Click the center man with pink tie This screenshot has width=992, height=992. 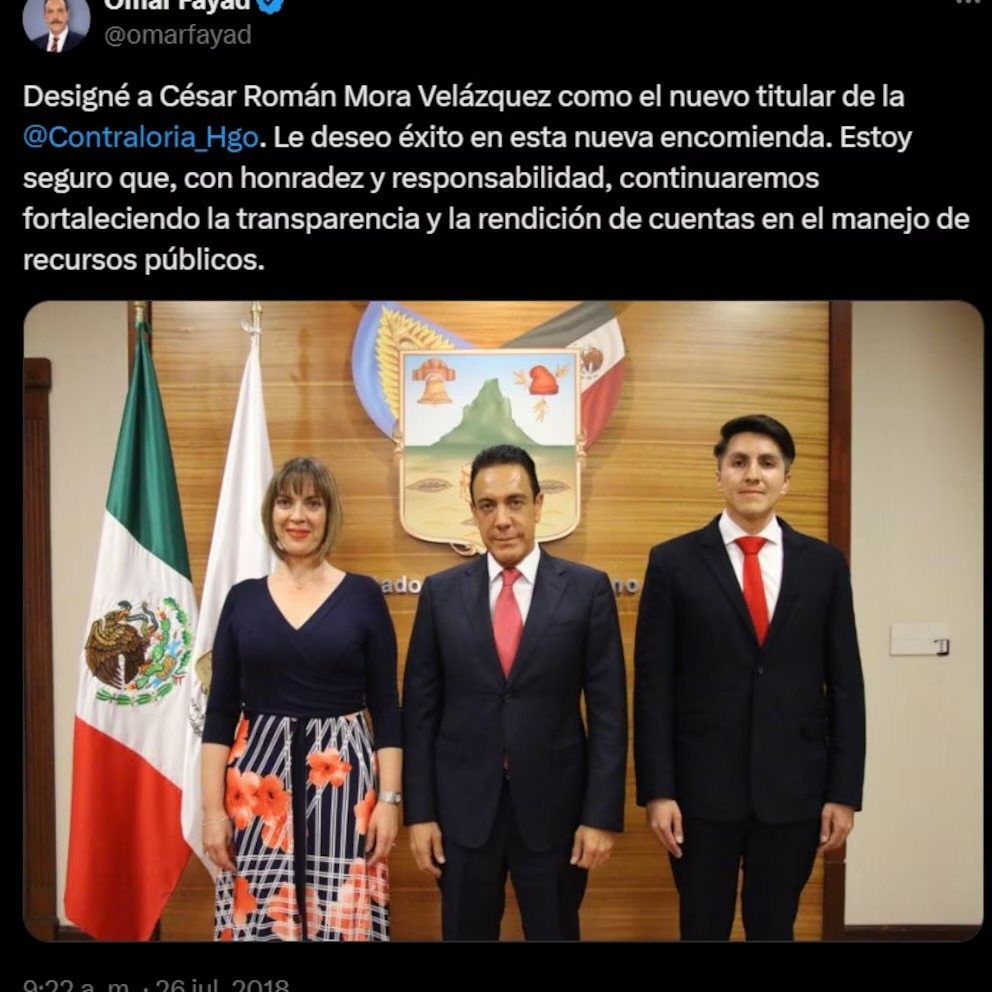[514, 693]
